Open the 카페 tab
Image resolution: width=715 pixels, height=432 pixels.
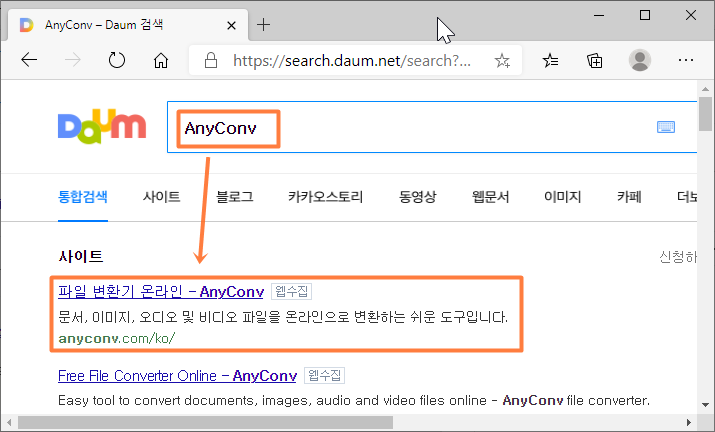pos(629,197)
